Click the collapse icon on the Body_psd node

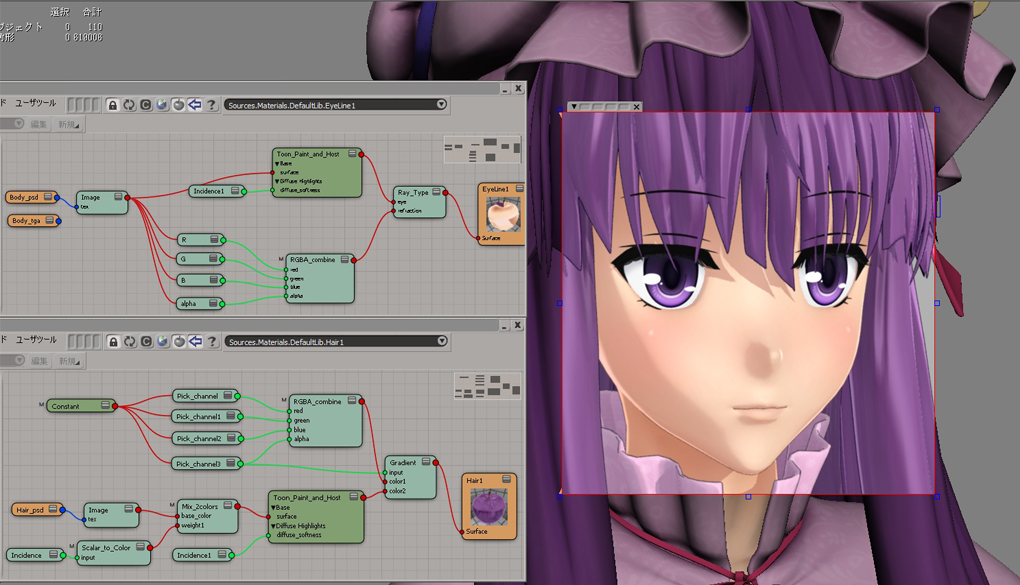point(47,197)
